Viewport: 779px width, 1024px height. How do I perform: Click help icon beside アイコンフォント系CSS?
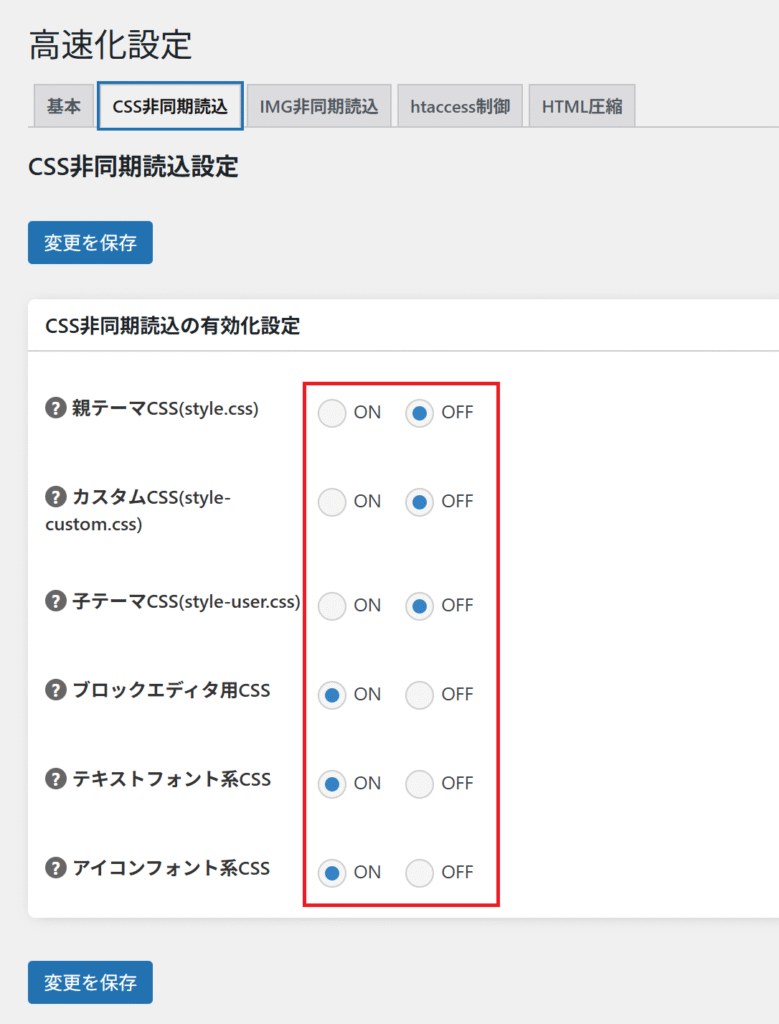click(x=56, y=868)
